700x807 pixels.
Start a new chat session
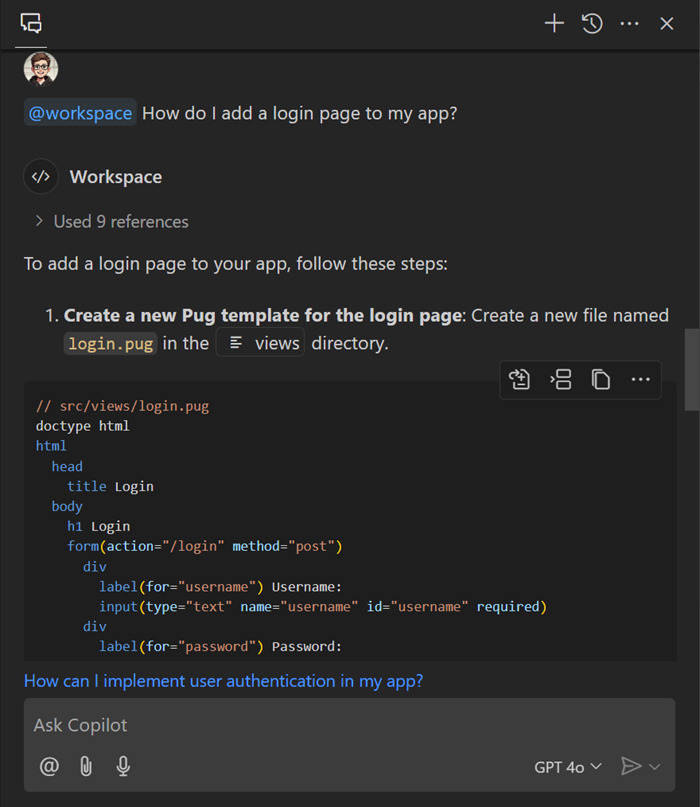coord(554,23)
